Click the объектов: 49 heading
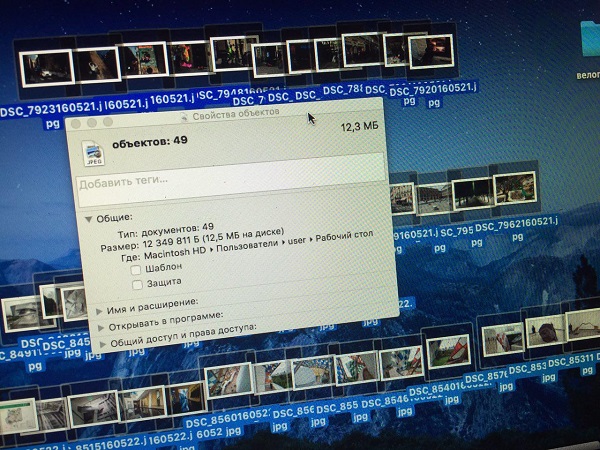This screenshot has width=600, height=450. point(150,142)
